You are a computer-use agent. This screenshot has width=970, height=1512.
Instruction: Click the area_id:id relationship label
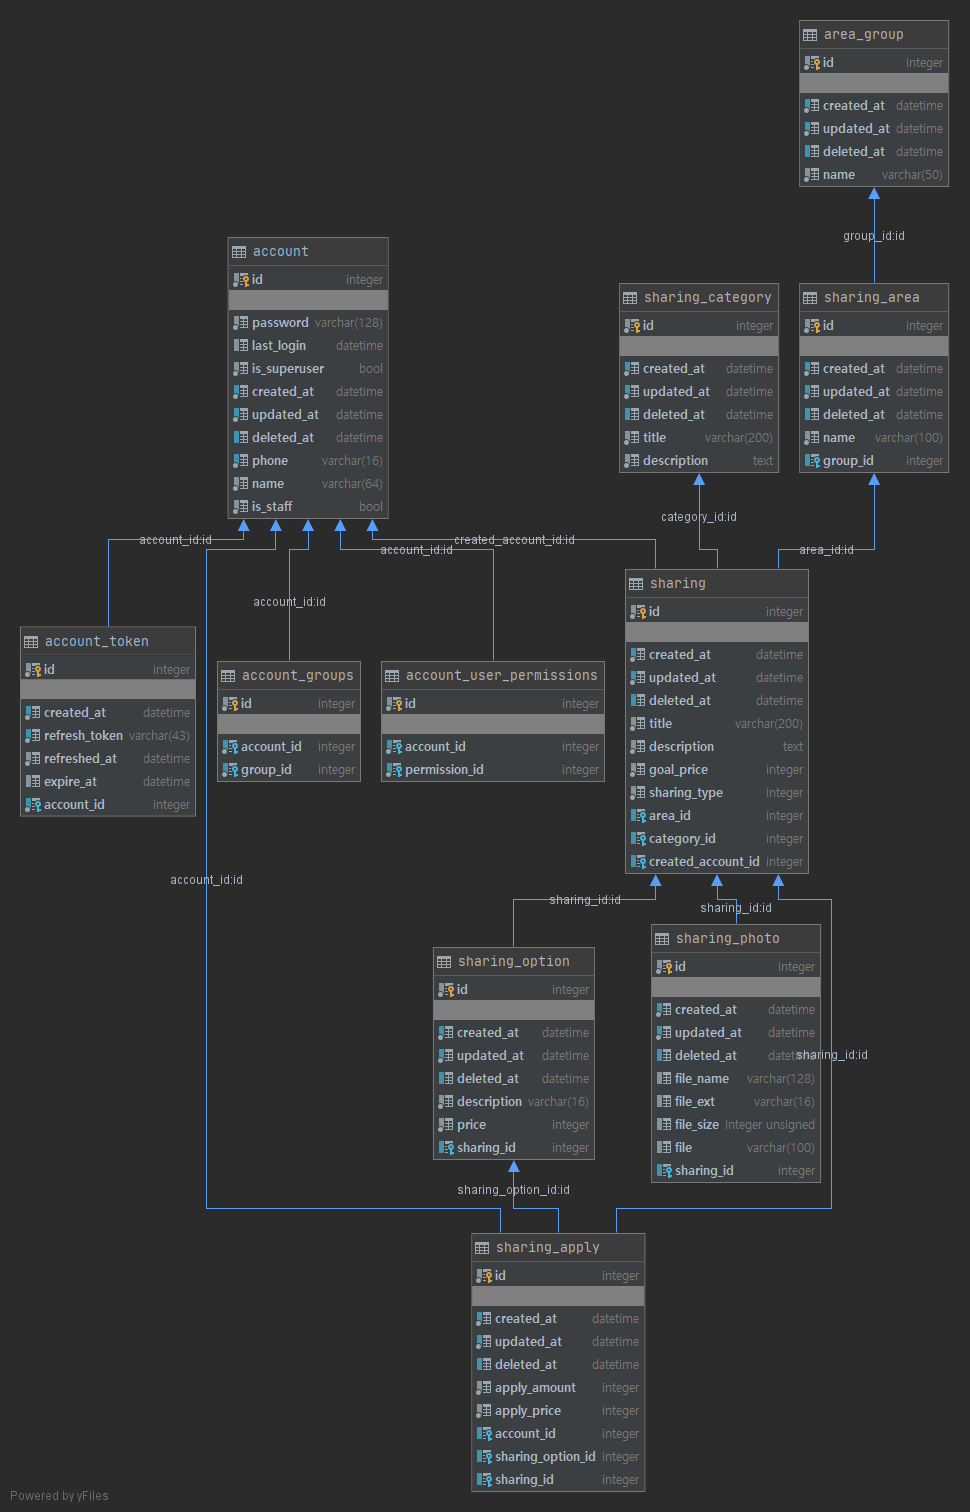827,550
